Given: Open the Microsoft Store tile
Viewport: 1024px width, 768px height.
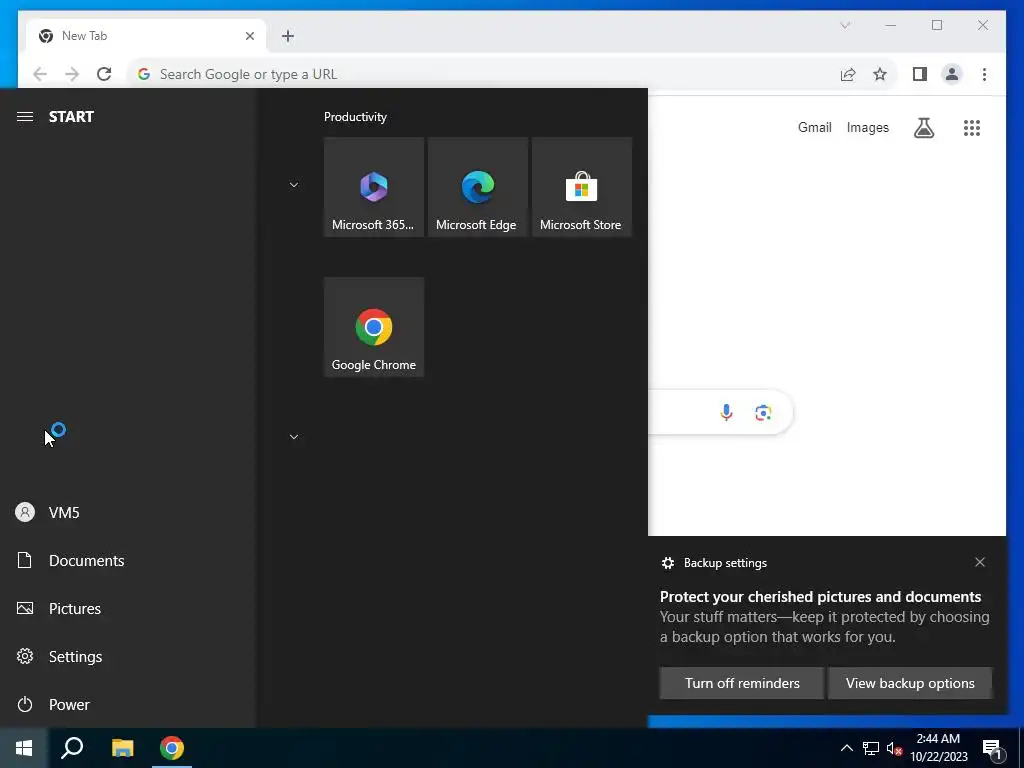Looking at the screenshot, I should point(582,187).
